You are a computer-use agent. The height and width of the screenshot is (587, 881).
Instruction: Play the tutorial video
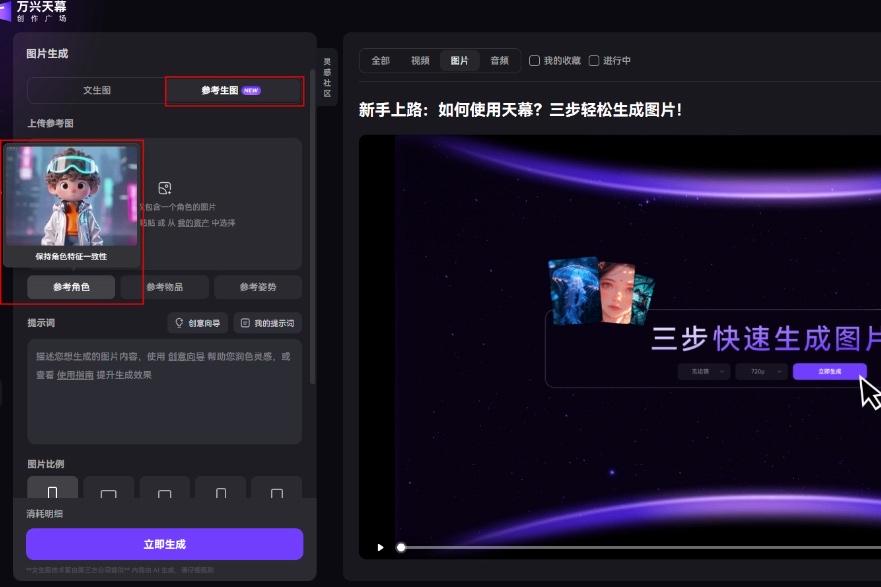point(380,547)
